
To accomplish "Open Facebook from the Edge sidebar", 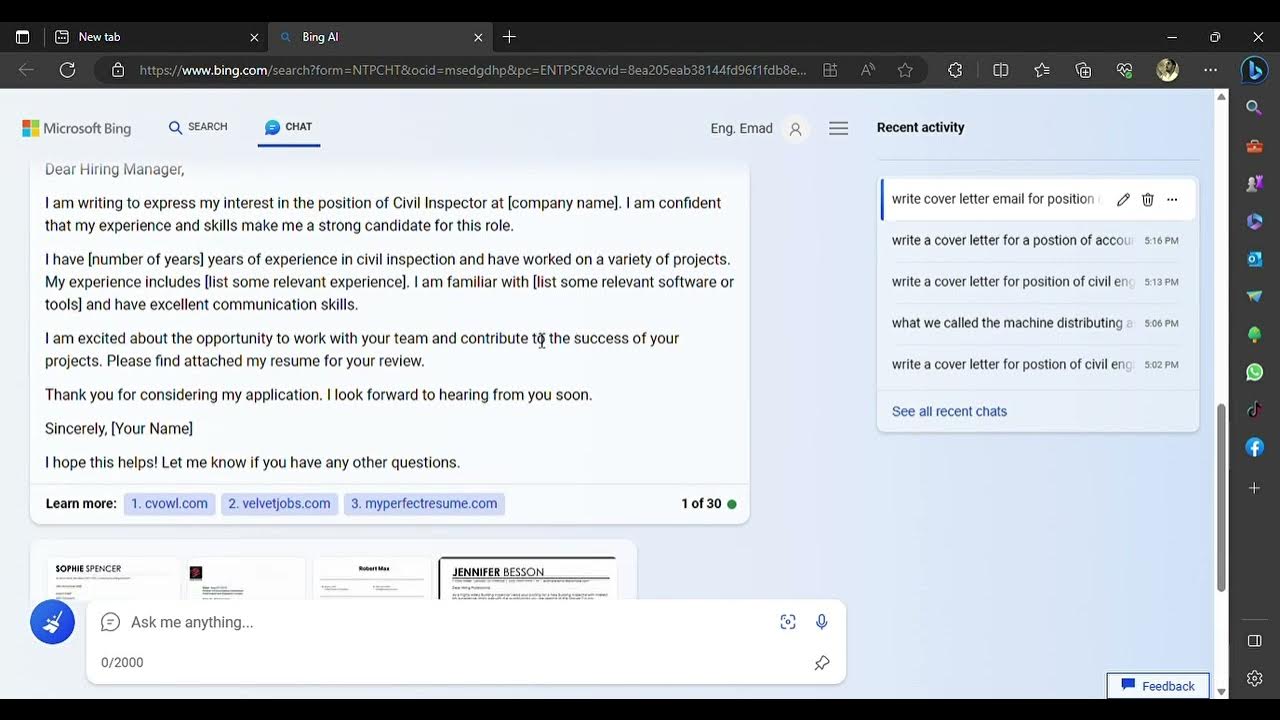I will pos(1254,447).
